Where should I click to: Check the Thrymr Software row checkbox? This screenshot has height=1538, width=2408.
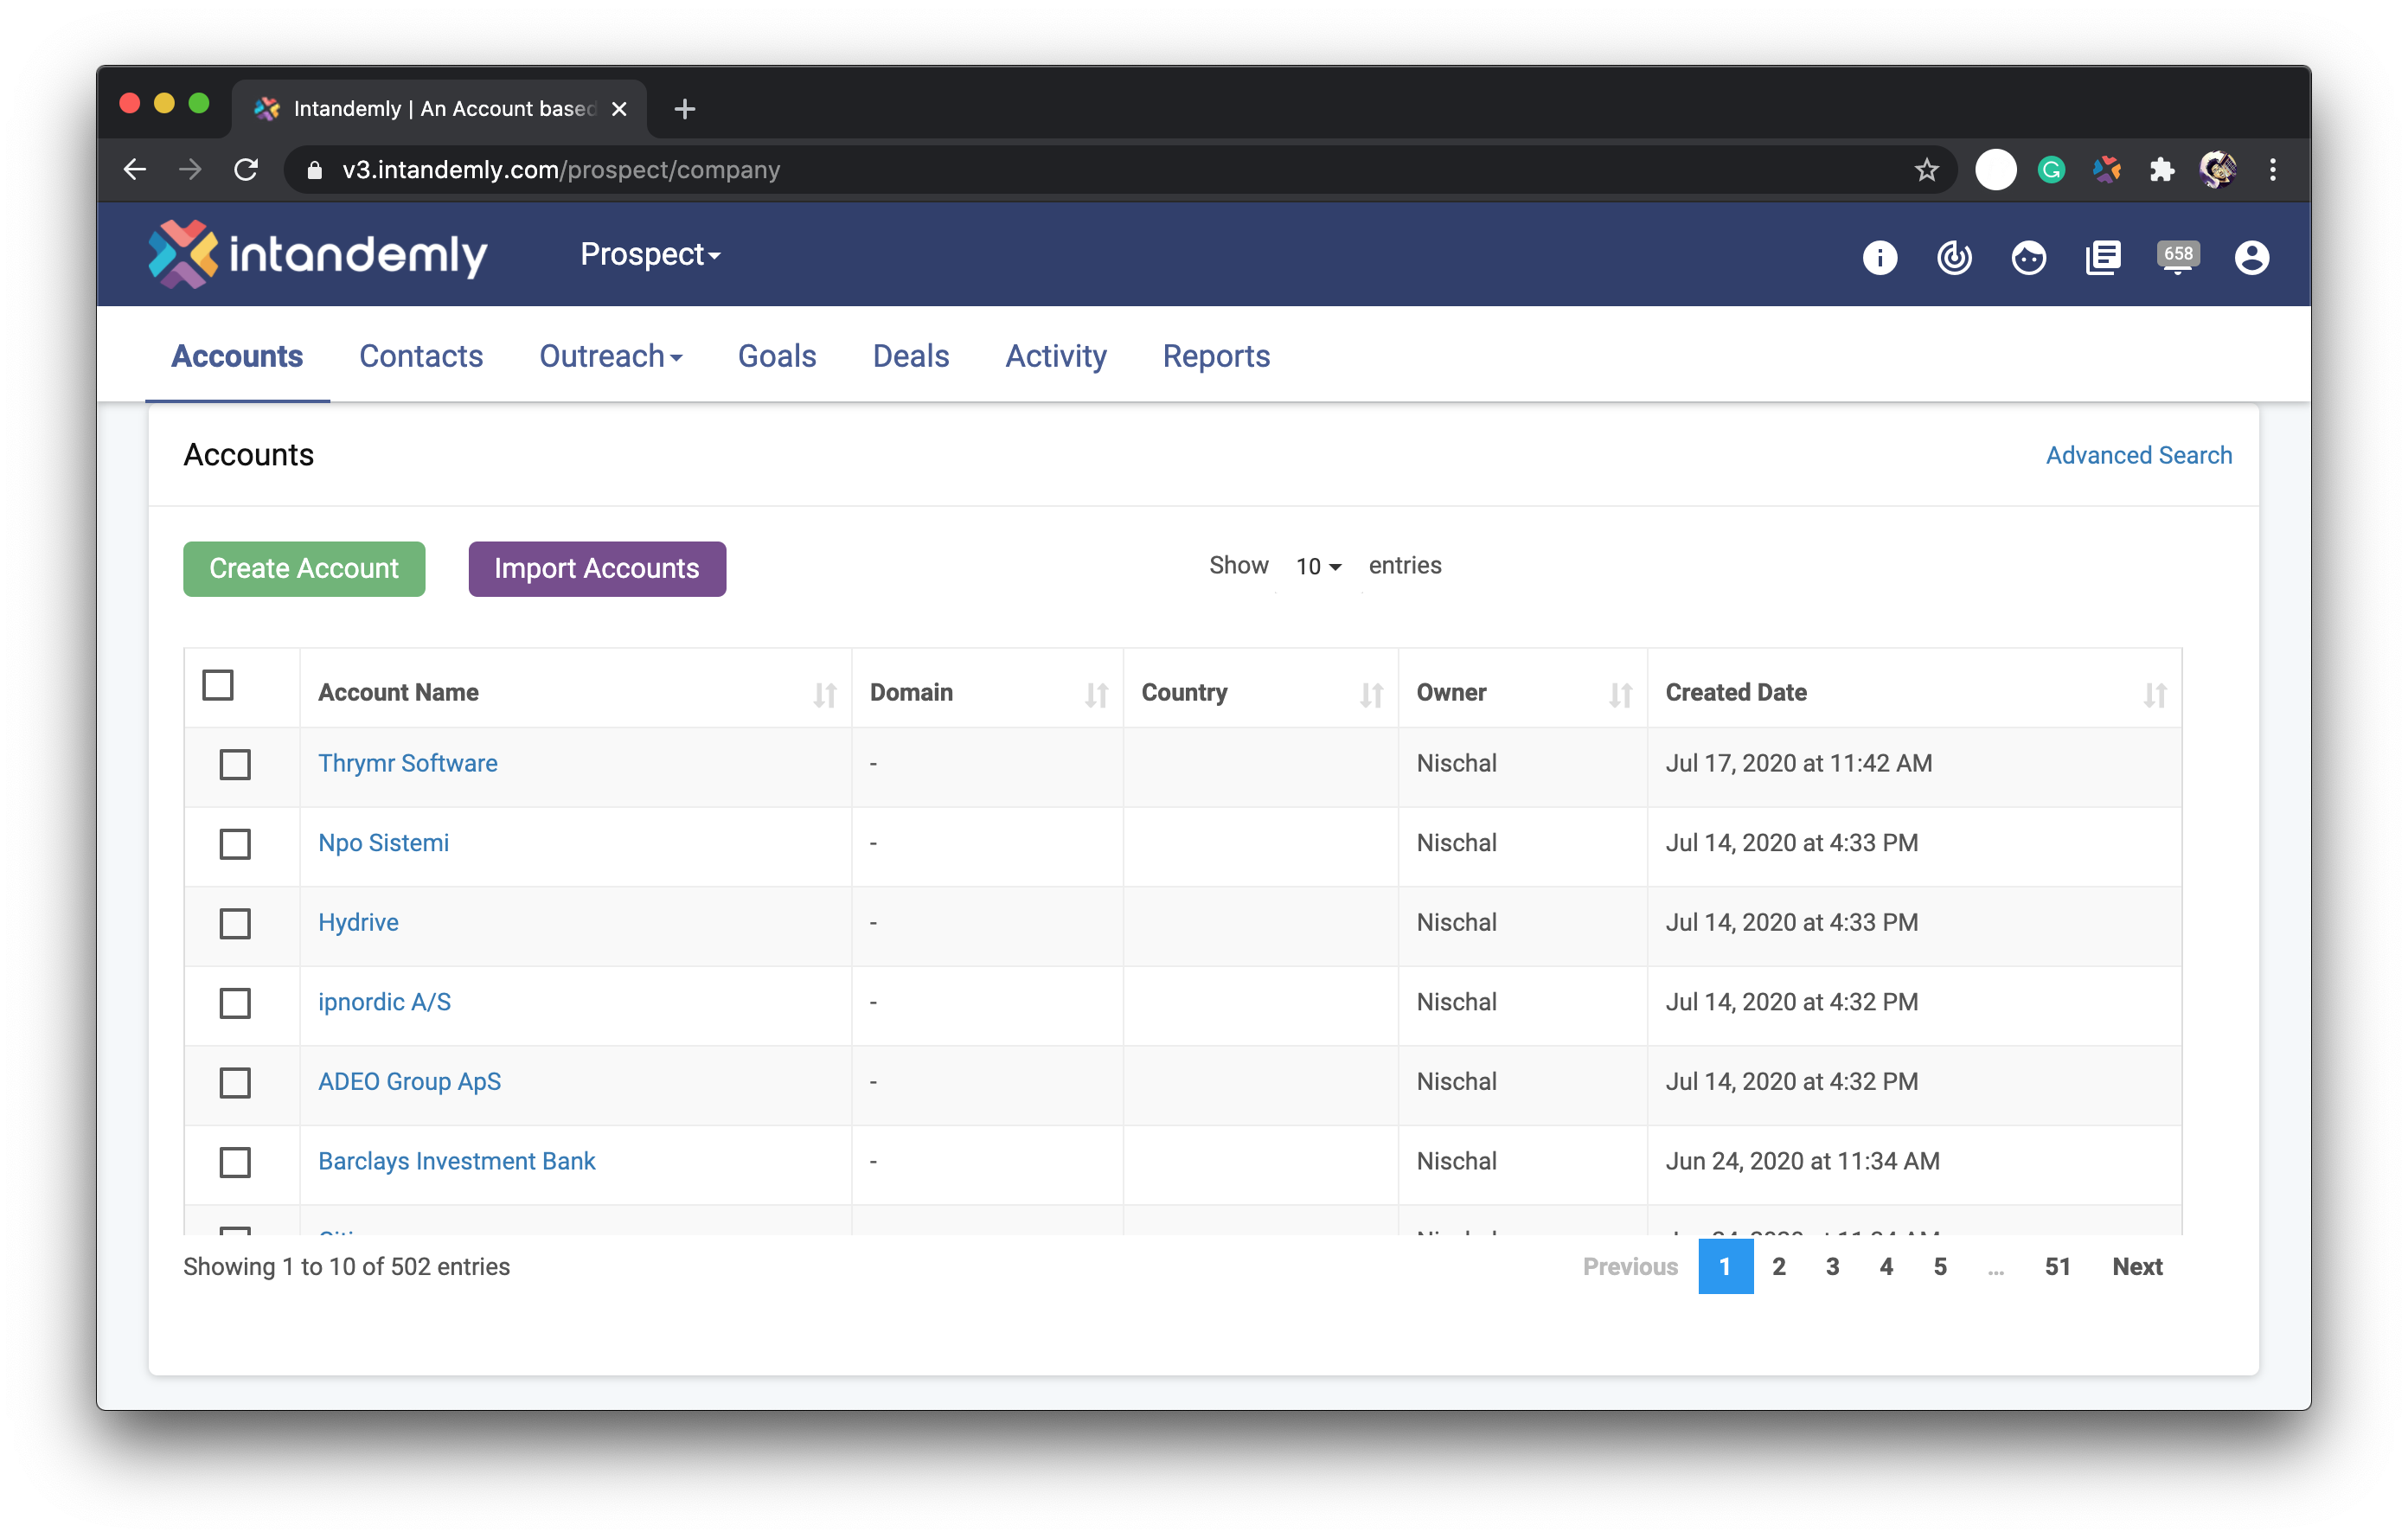coord(235,765)
